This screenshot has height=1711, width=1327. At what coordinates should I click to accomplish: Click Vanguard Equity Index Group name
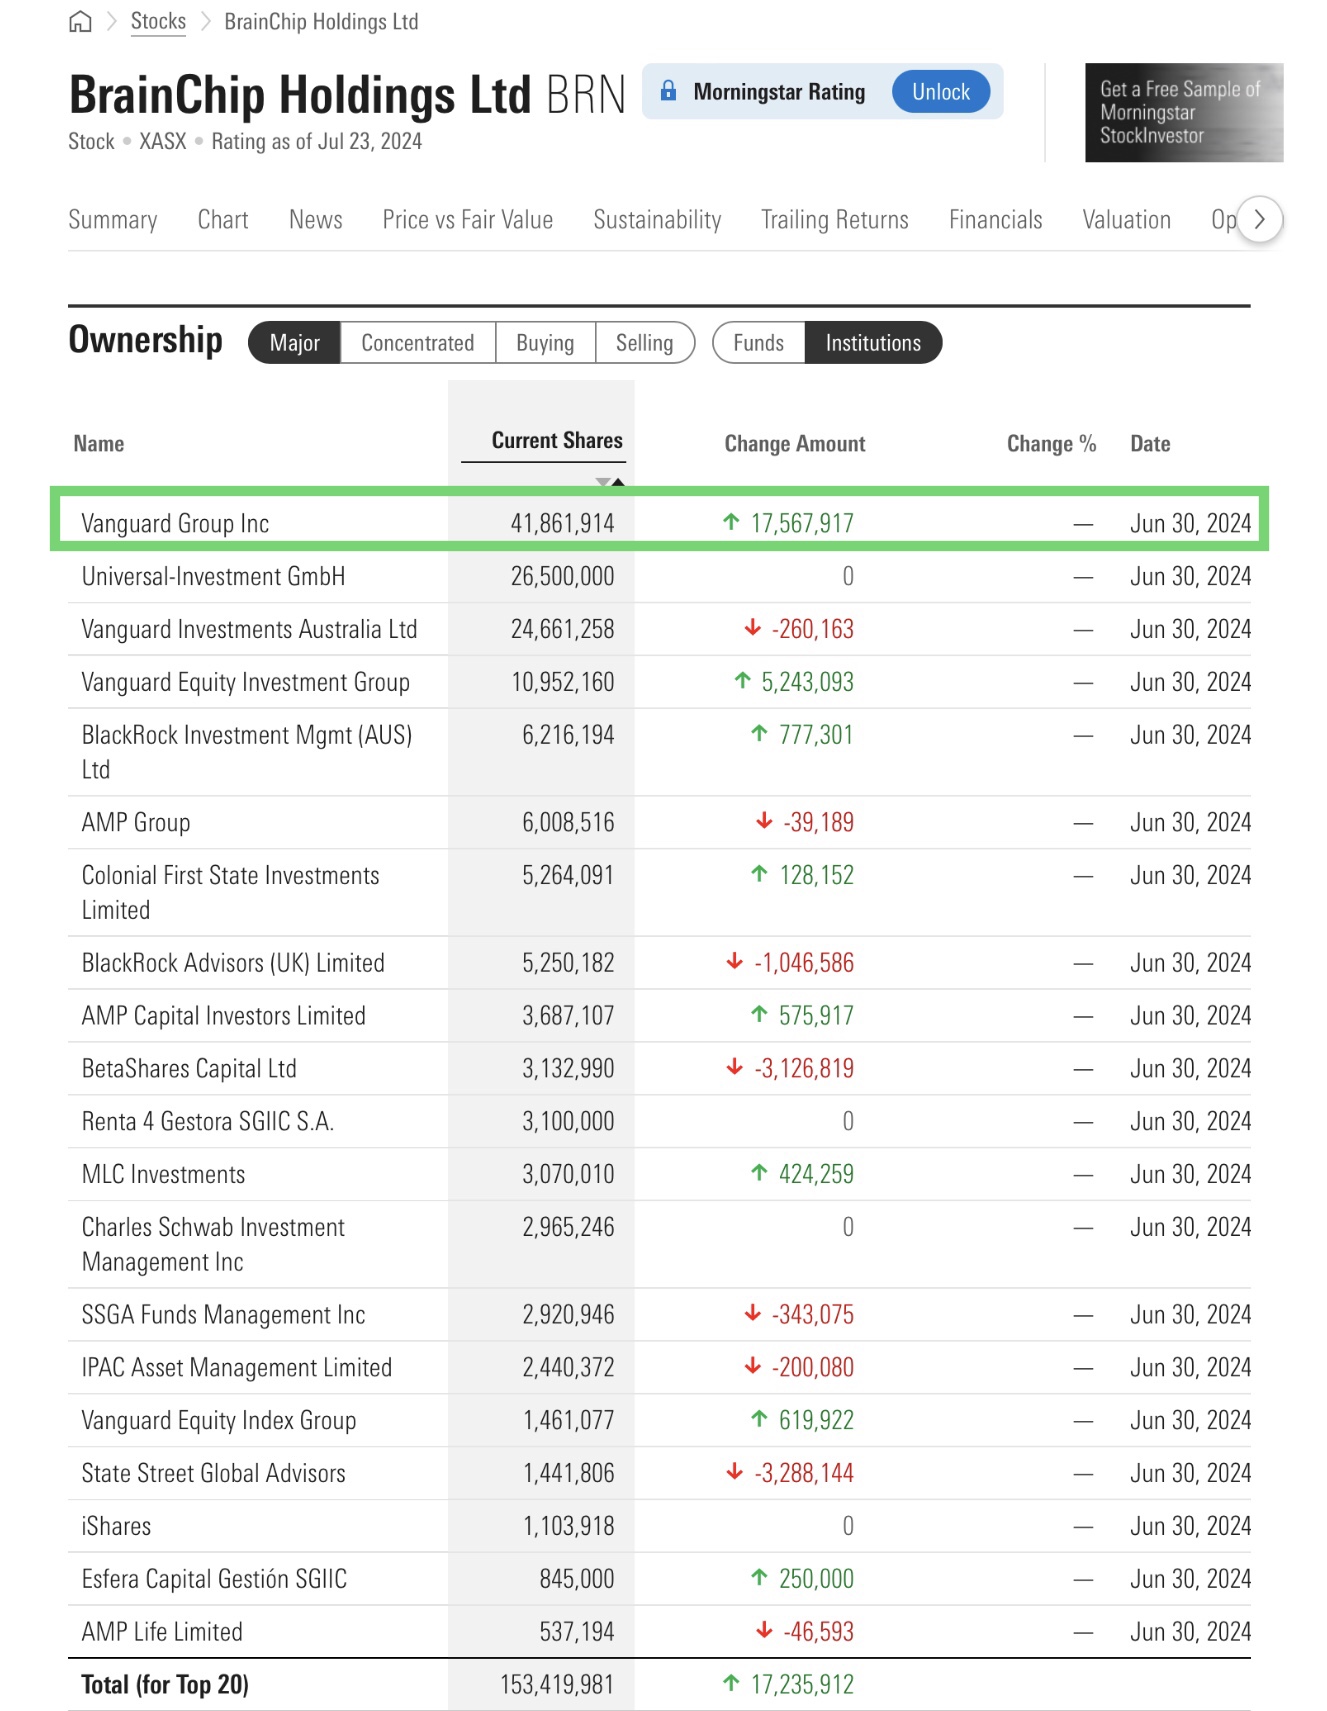219,1421
